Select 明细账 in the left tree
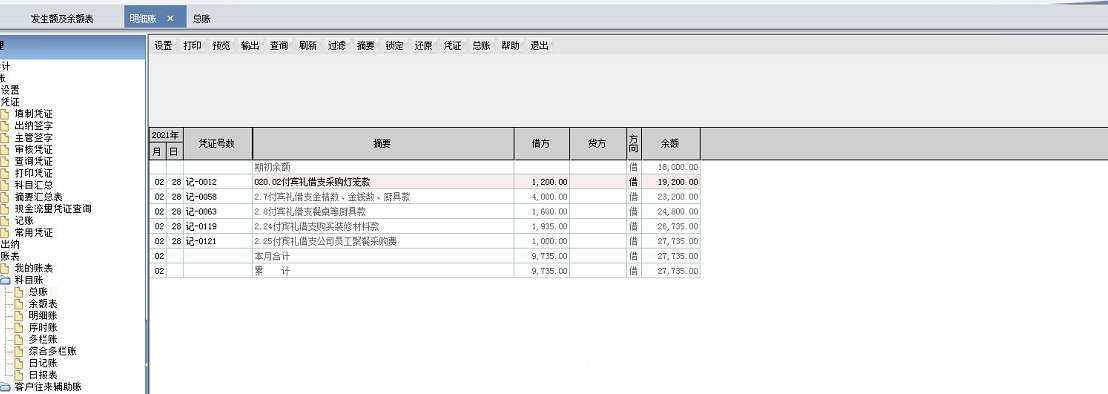Screen dimensions: 1108x394 [x=43, y=316]
